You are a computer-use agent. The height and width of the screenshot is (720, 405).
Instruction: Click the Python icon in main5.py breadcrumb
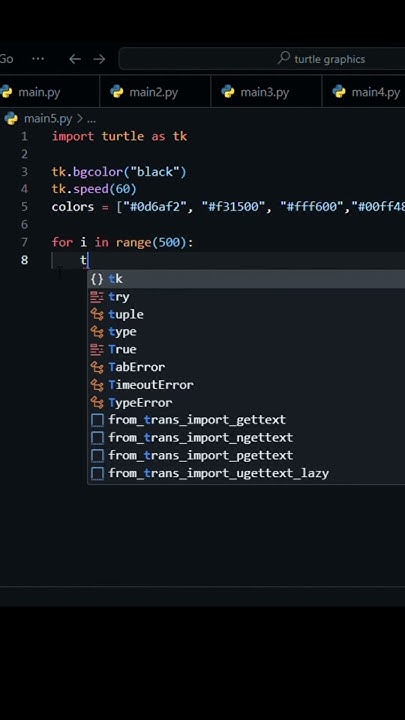point(11,118)
